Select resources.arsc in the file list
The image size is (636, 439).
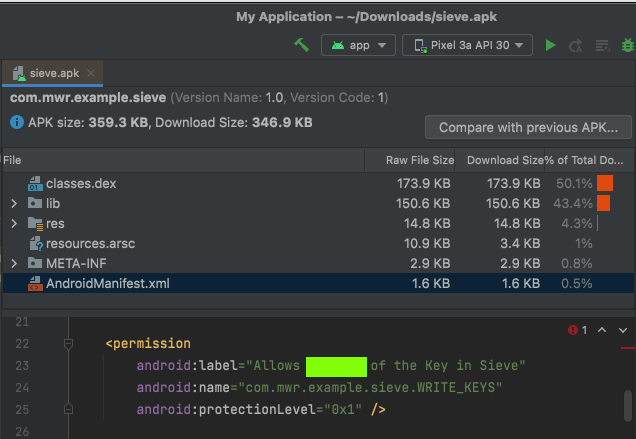coord(92,243)
